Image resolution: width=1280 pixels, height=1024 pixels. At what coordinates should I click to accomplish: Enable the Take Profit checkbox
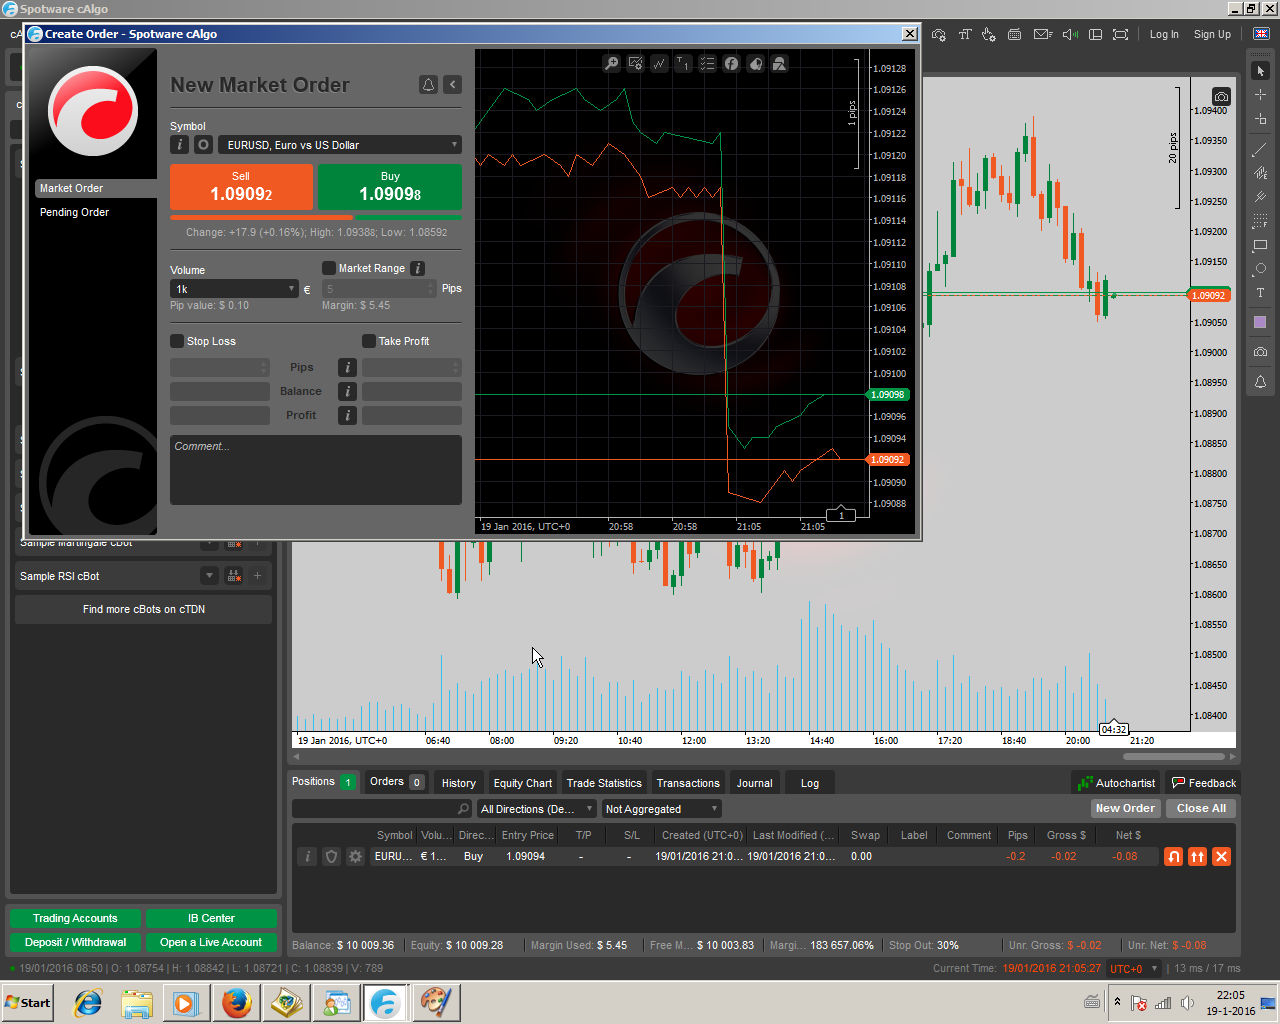pos(369,341)
